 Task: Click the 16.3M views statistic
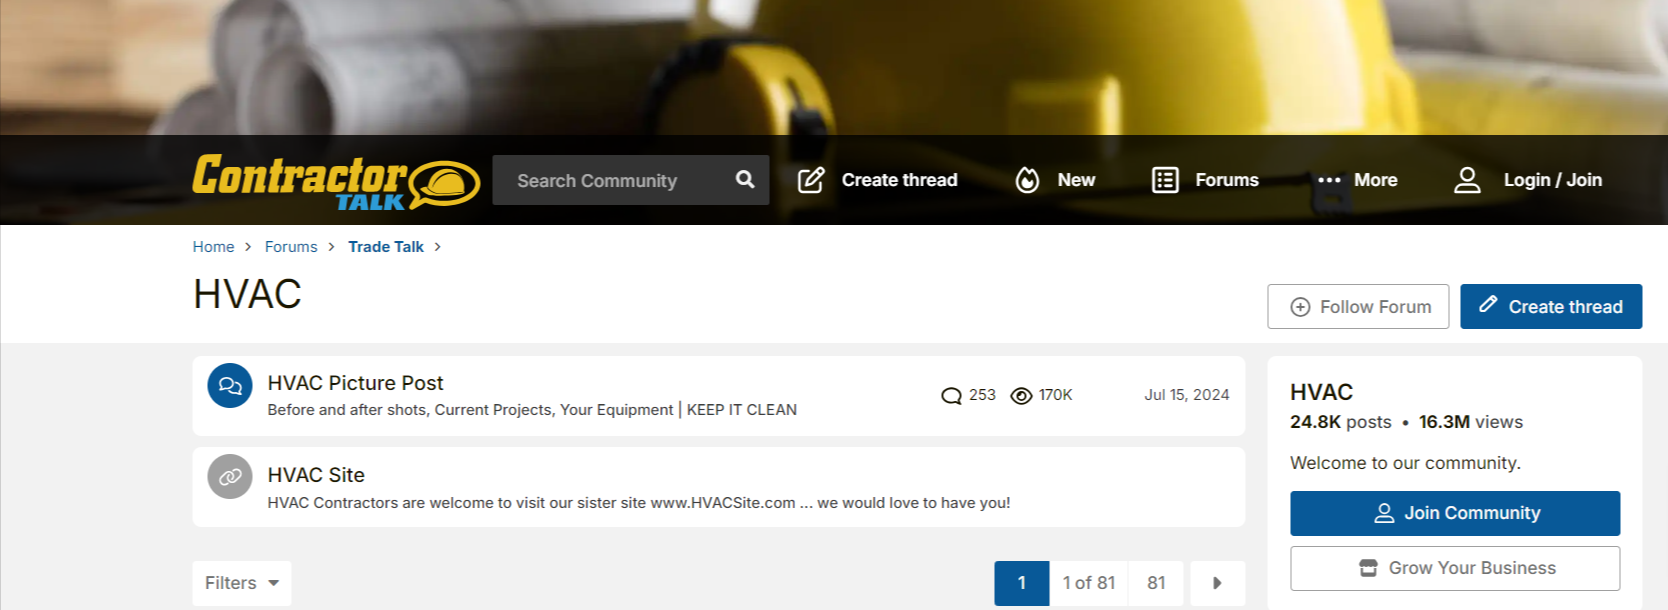[1470, 422]
